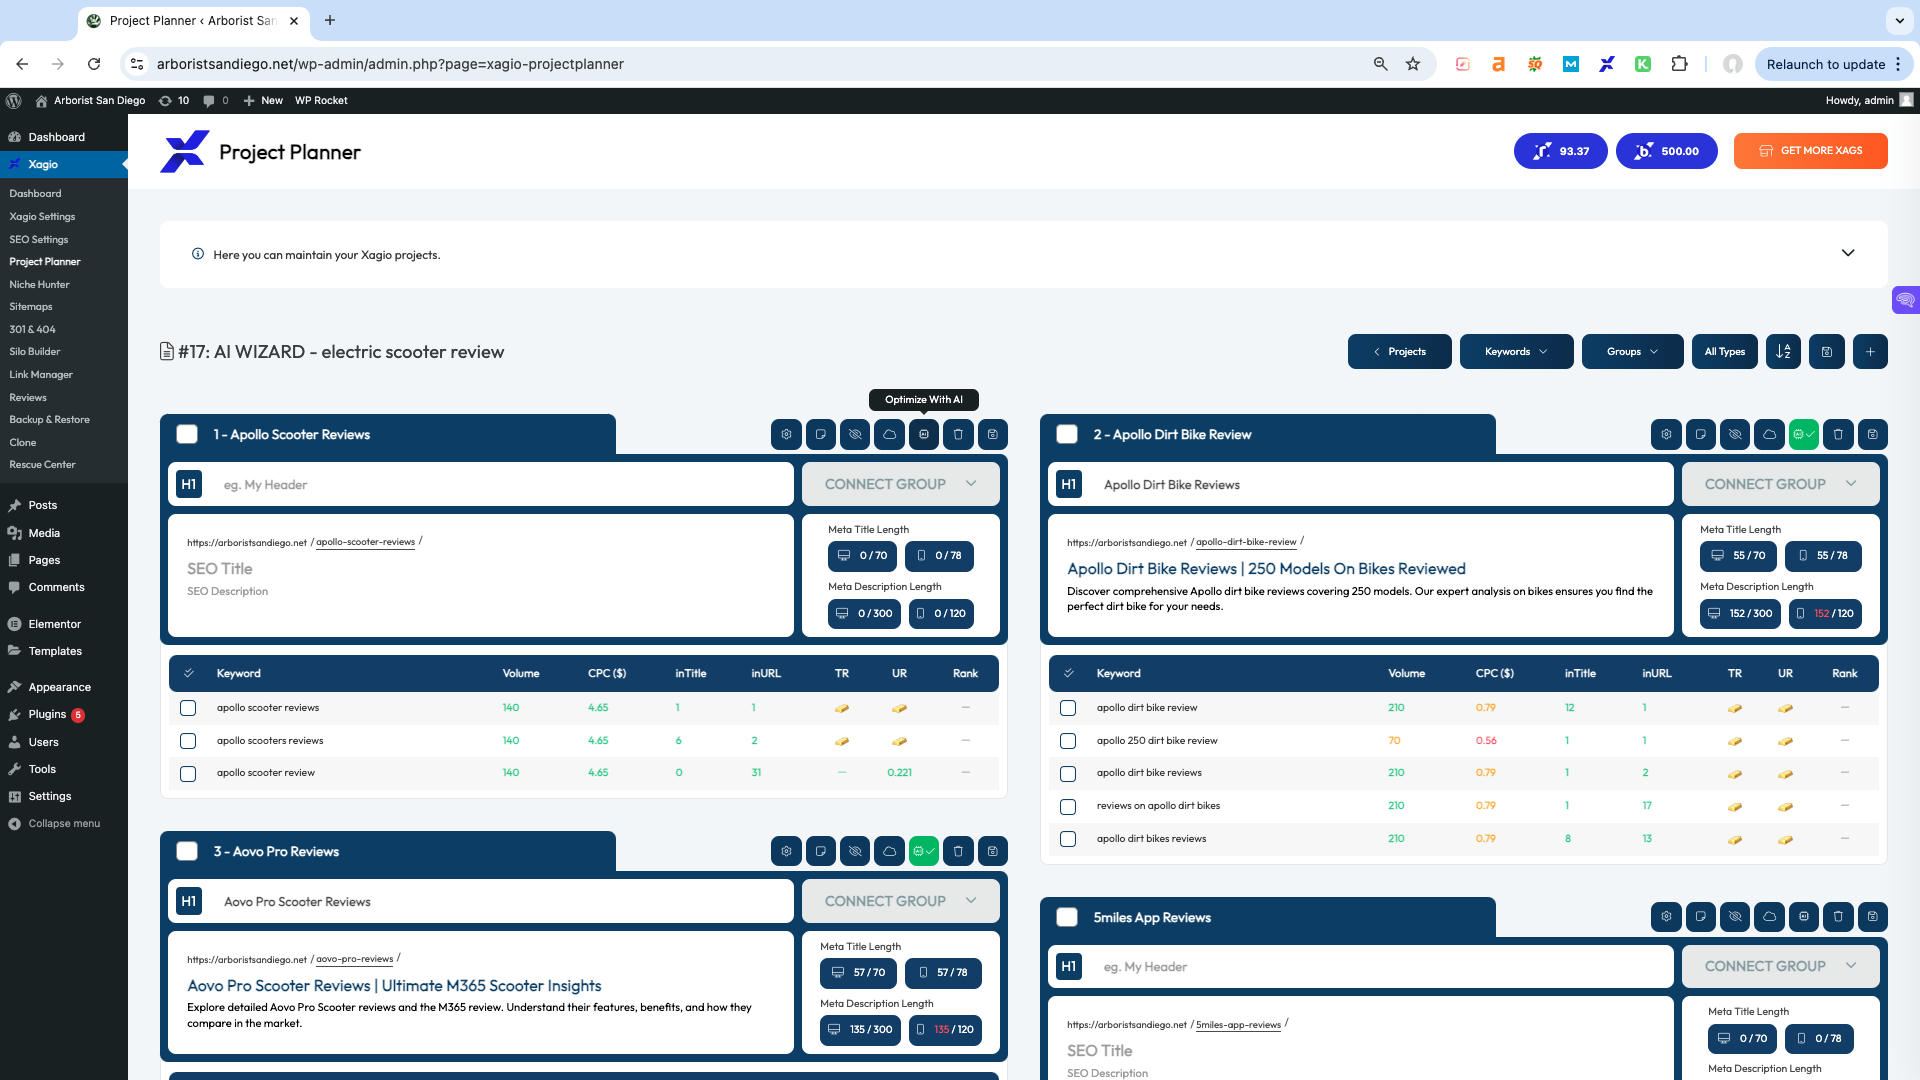Click AI optimize icon on 5miles App Reviews group

(1803, 916)
